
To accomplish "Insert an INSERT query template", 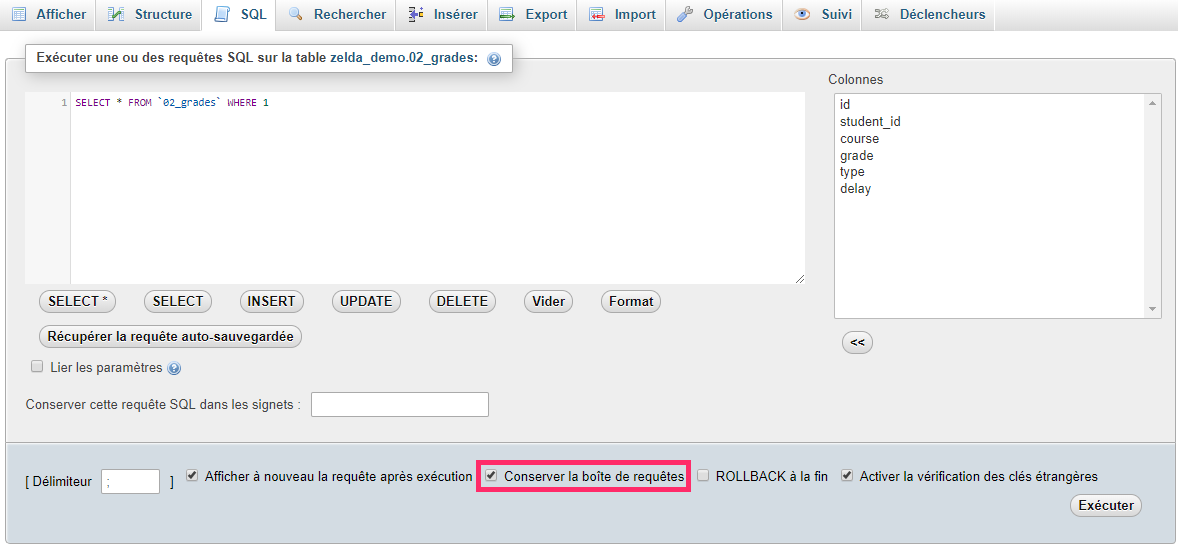I will tap(271, 301).
